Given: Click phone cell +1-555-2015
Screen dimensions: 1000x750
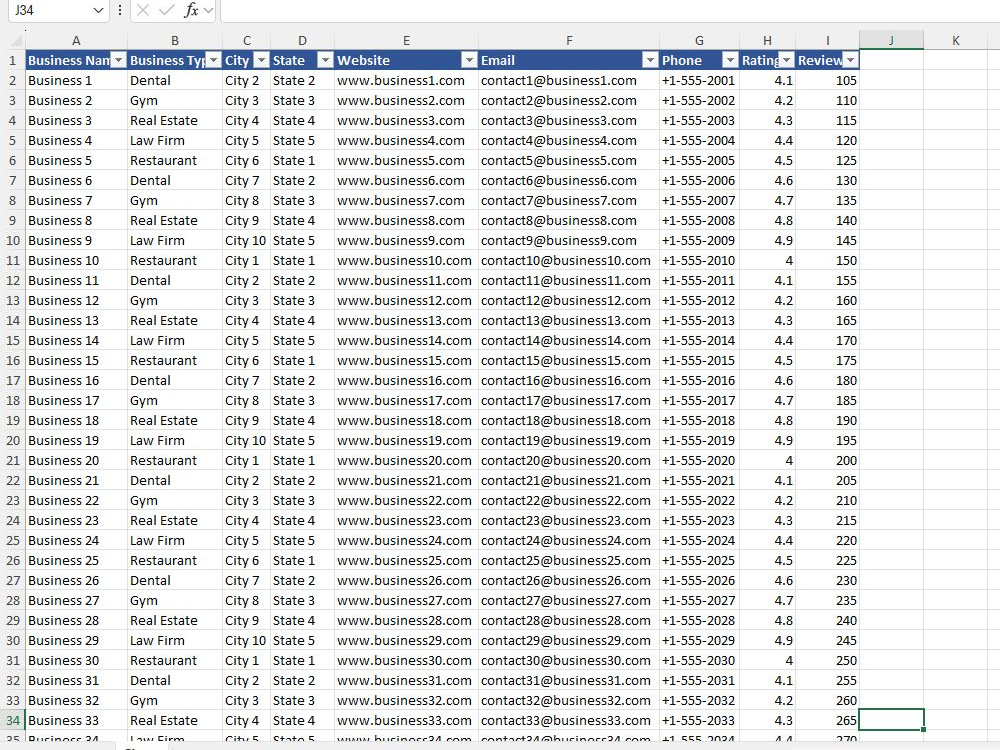Looking at the screenshot, I should (699, 360).
